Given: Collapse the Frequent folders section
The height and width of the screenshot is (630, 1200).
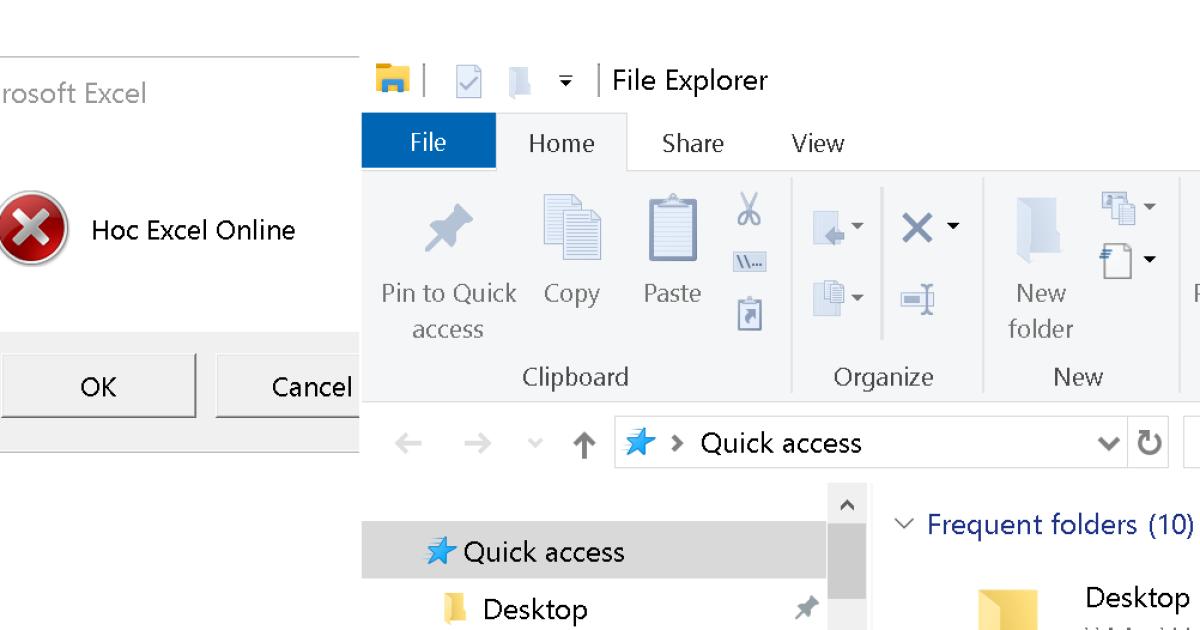Looking at the screenshot, I should [x=903, y=524].
